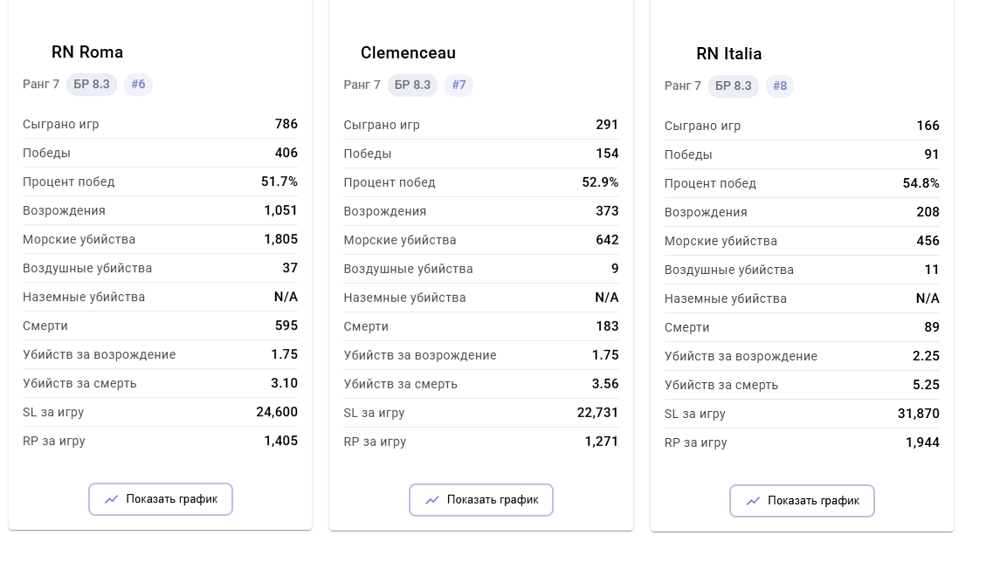Screen dimensions: 1000x562
Task: Click Clemenceau's 'SL за игру' value 22,731
Action: [x=598, y=413]
